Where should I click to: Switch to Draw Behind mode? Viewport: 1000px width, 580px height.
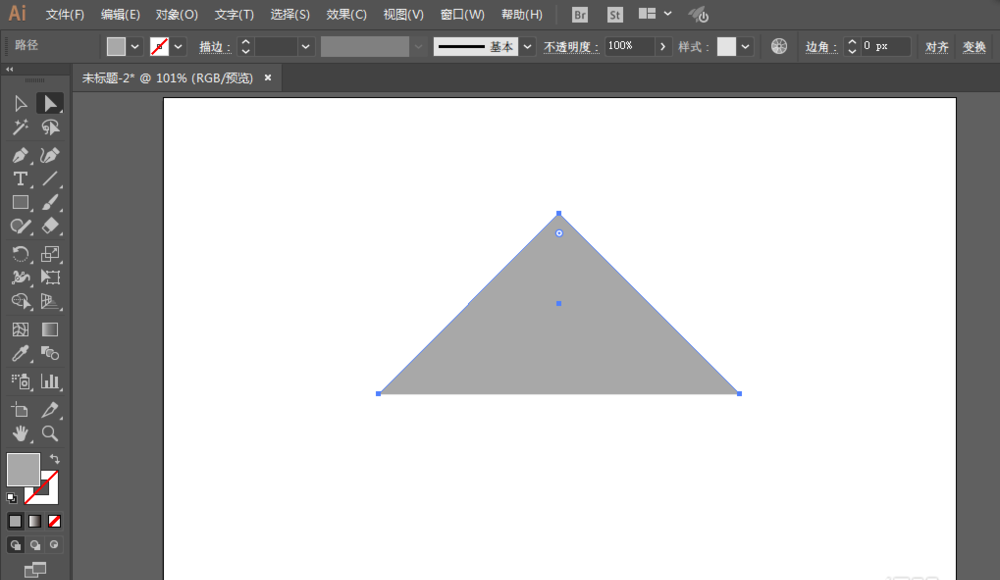(x=35, y=545)
